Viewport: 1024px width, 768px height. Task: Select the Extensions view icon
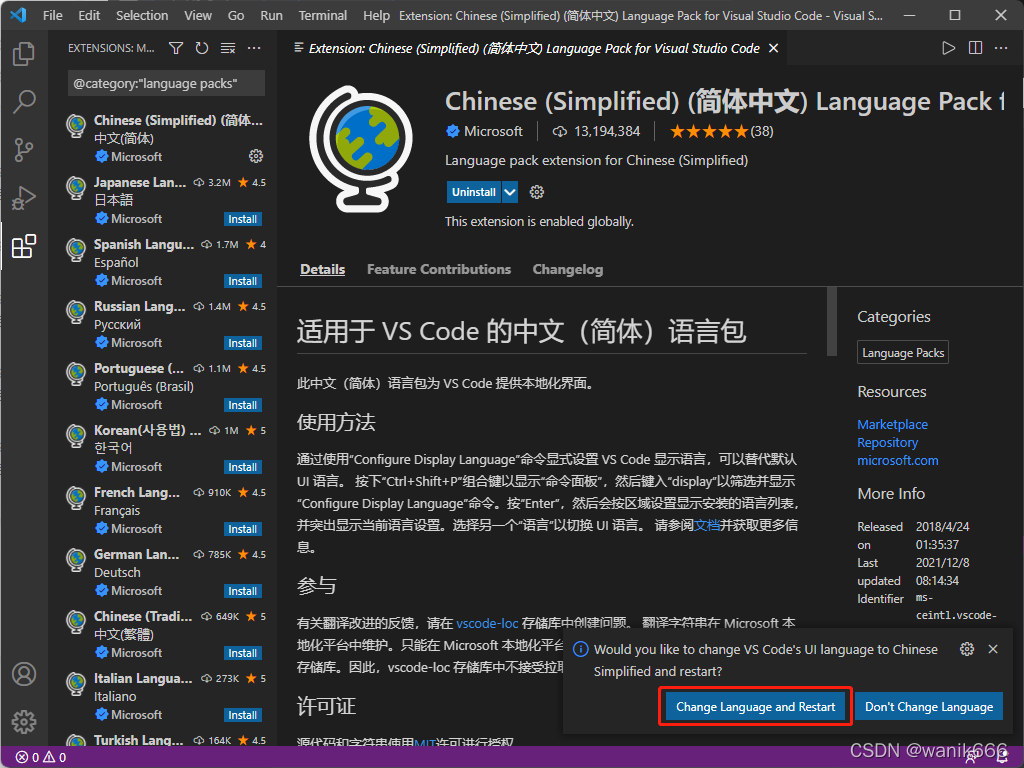[x=24, y=246]
